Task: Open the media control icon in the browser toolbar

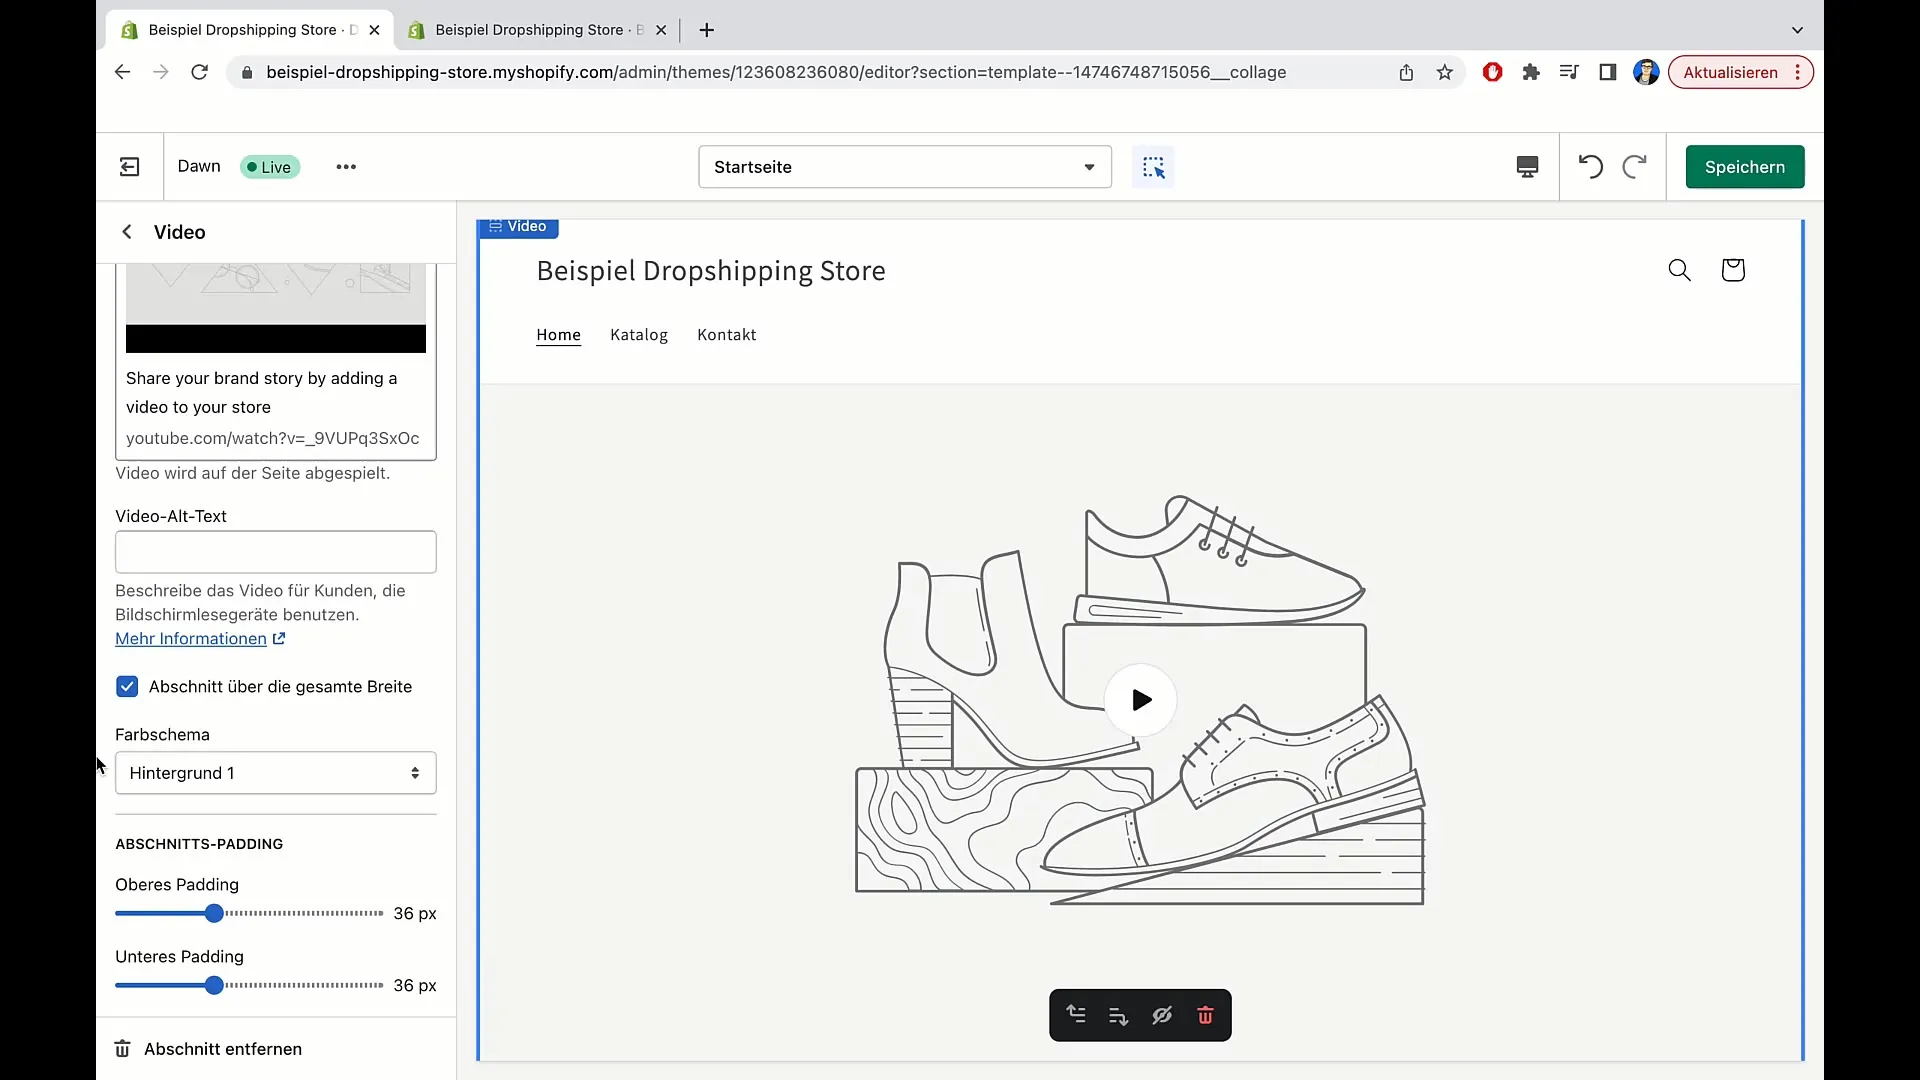Action: (x=1569, y=72)
